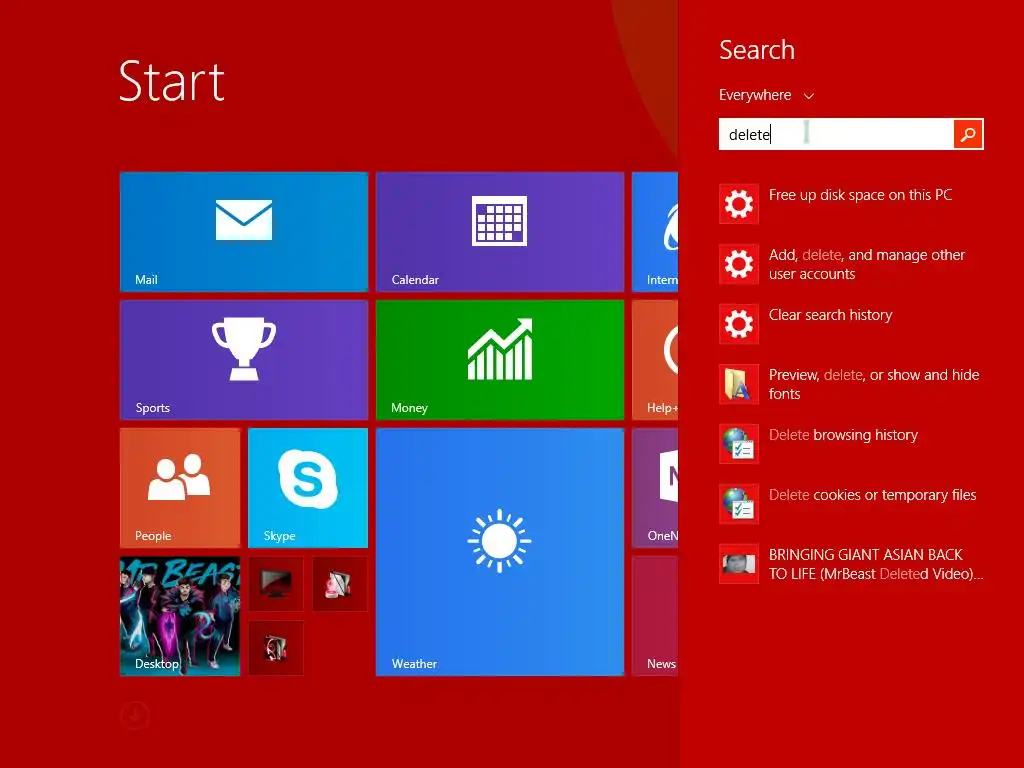Expand the Everywhere search scope dropdown

(767, 95)
